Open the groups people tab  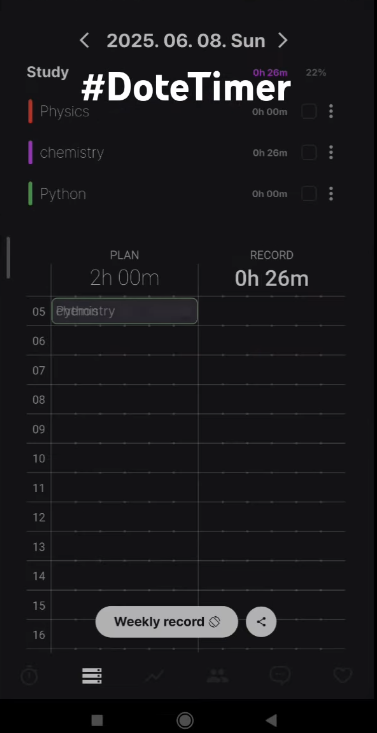coord(217,676)
